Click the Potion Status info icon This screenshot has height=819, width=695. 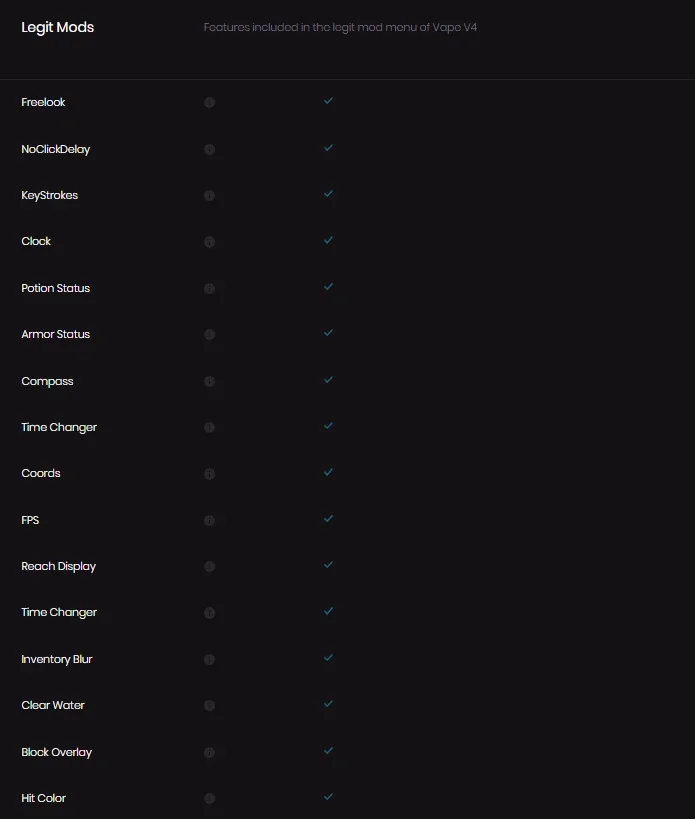point(209,288)
